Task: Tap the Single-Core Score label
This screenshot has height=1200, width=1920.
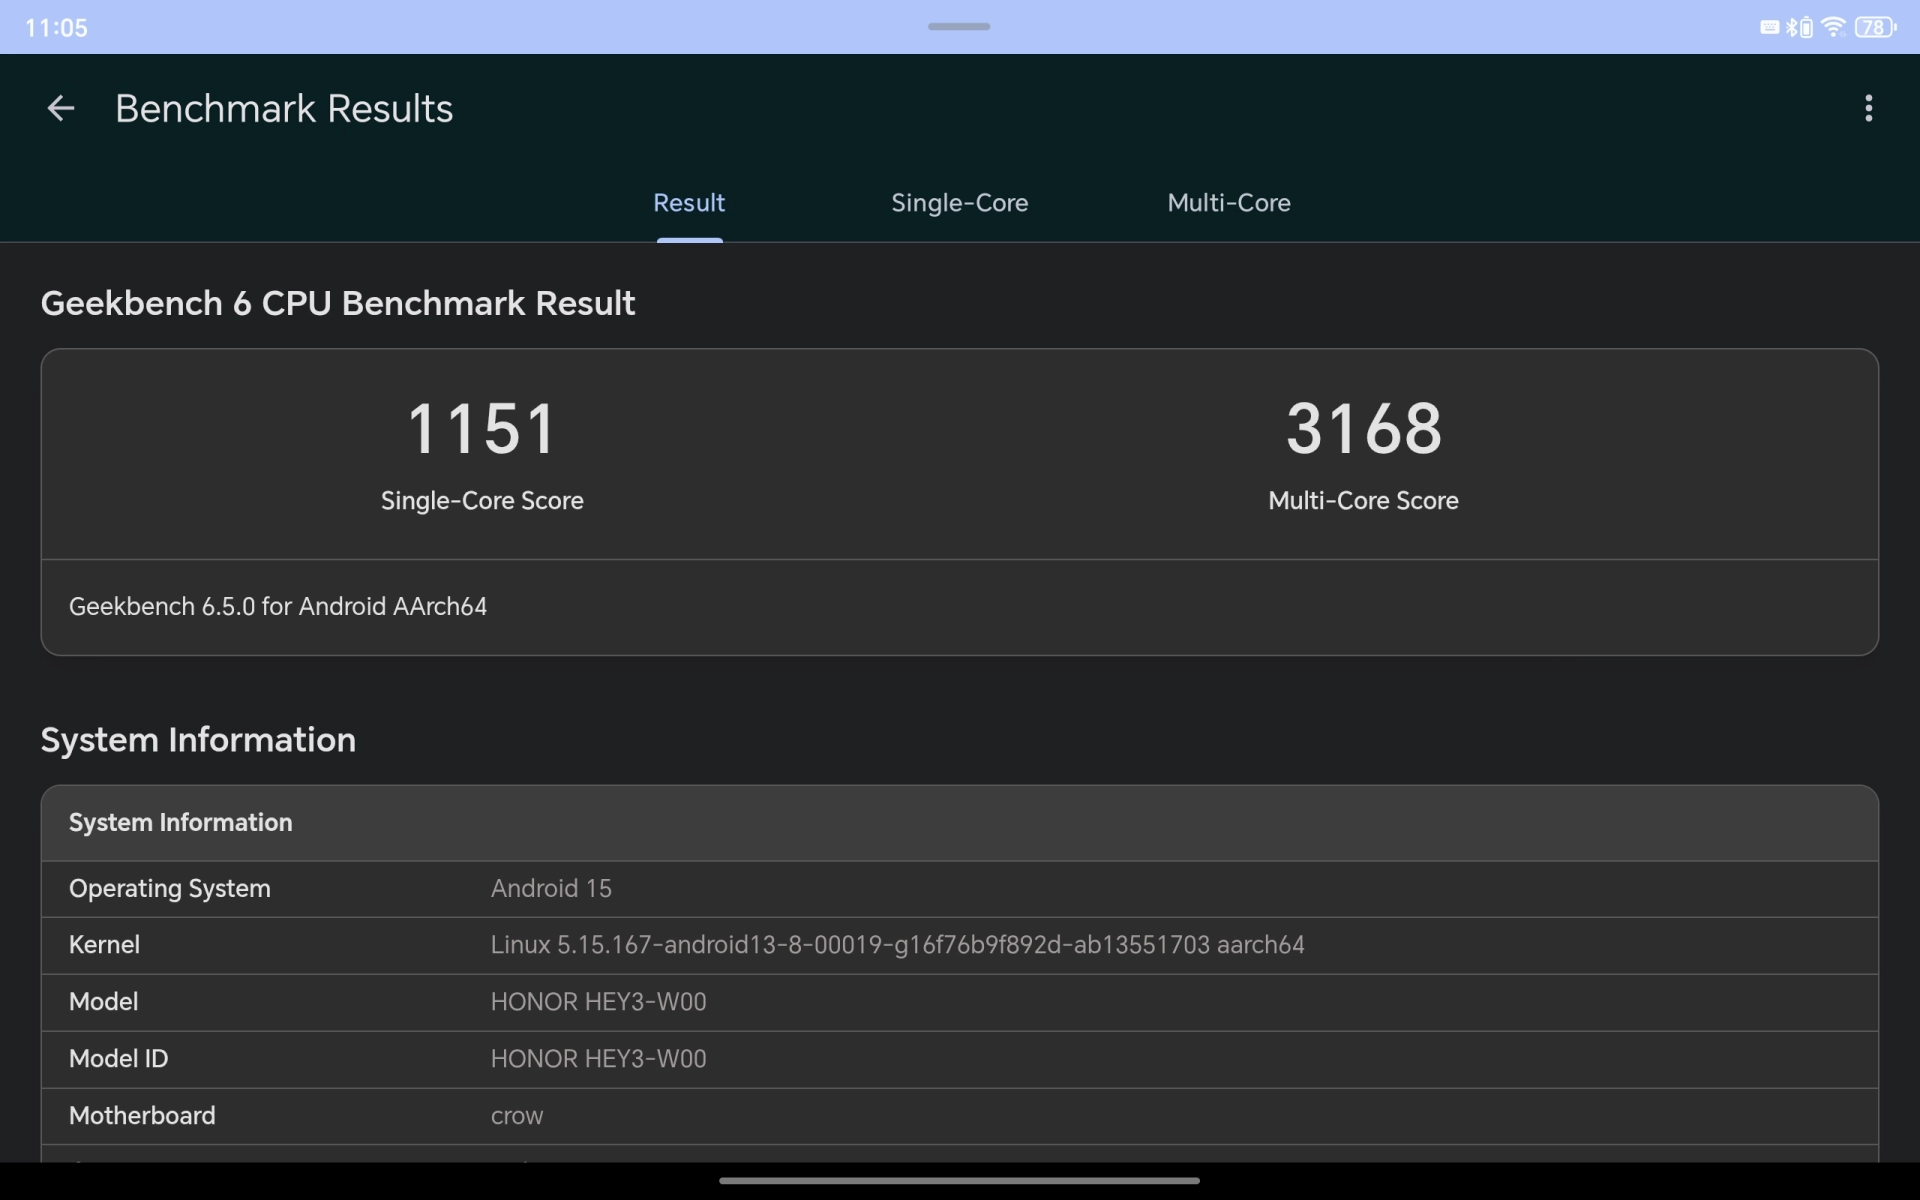Action: coord(482,500)
